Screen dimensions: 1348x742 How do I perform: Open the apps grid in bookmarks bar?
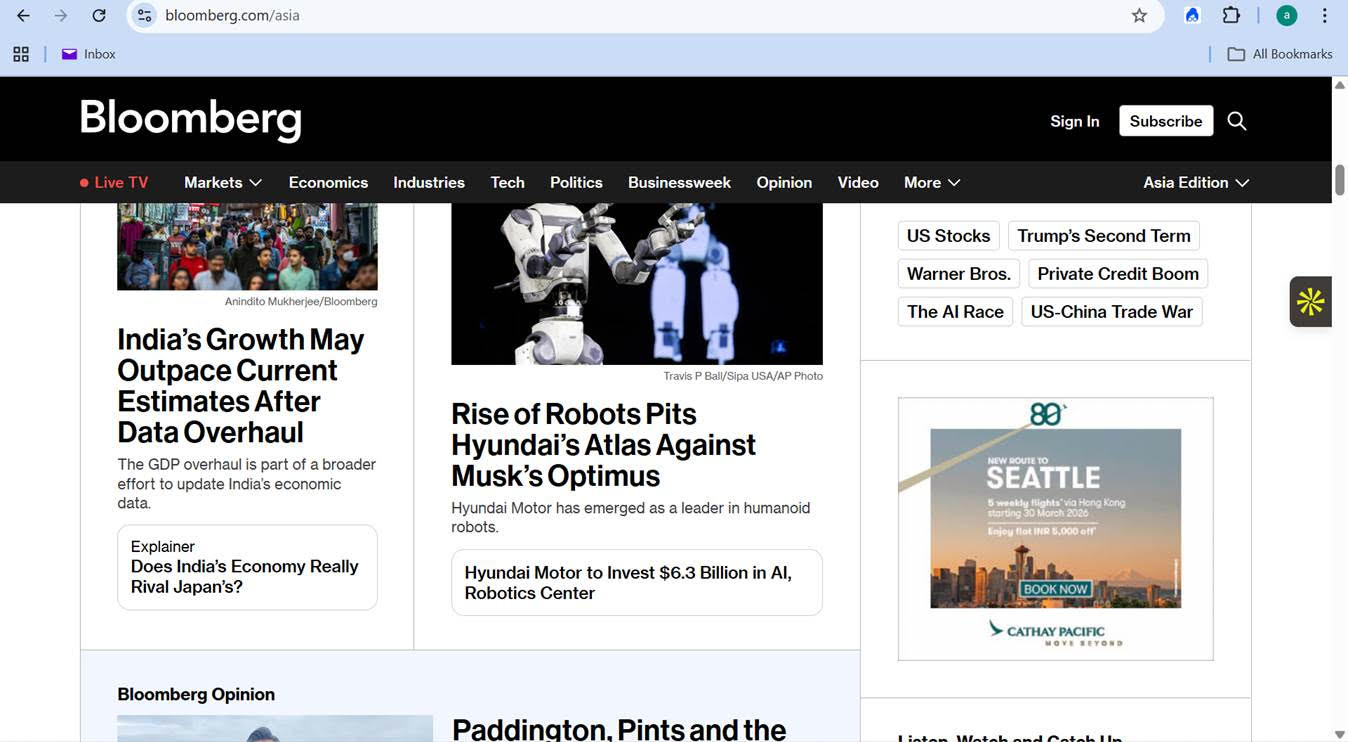21,54
